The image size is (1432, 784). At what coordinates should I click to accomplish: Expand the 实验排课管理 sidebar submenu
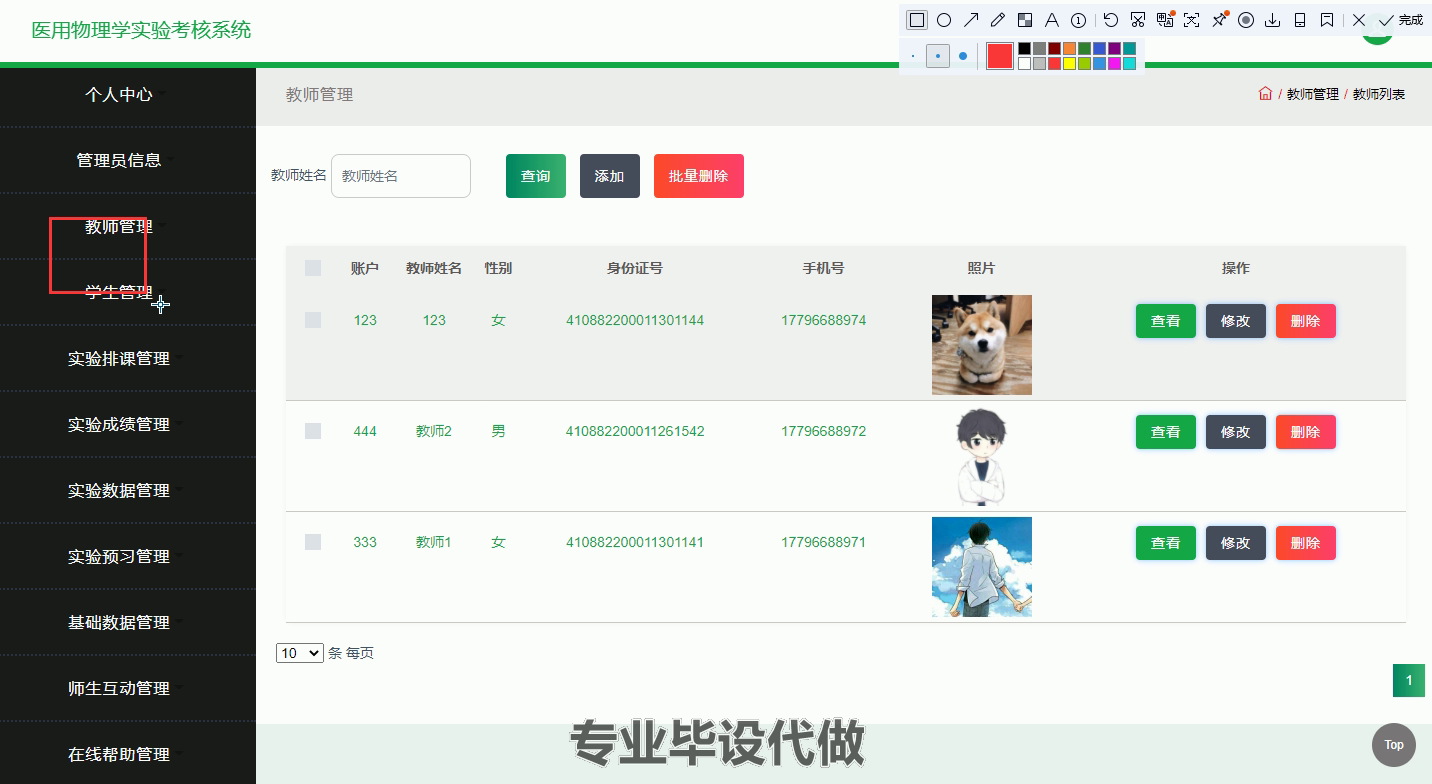click(x=119, y=358)
